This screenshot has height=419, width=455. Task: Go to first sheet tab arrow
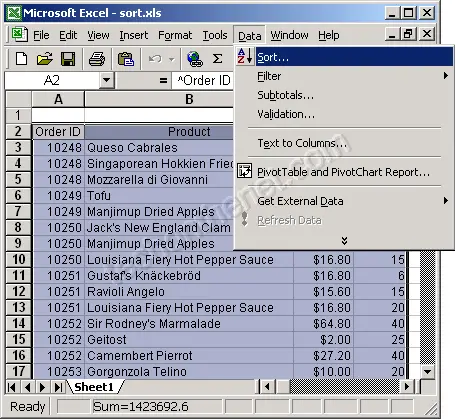pos(12,387)
